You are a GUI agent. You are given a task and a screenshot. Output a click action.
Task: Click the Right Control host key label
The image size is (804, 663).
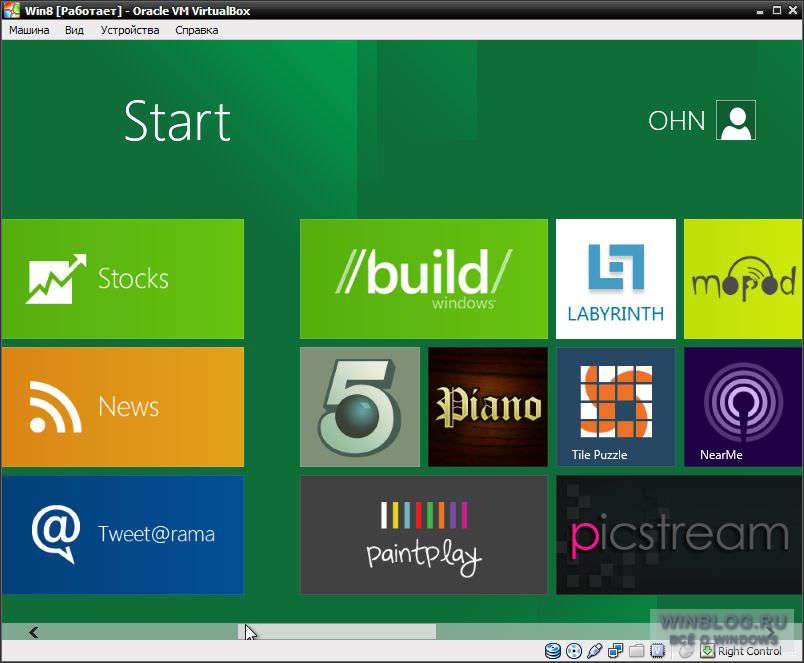750,651
